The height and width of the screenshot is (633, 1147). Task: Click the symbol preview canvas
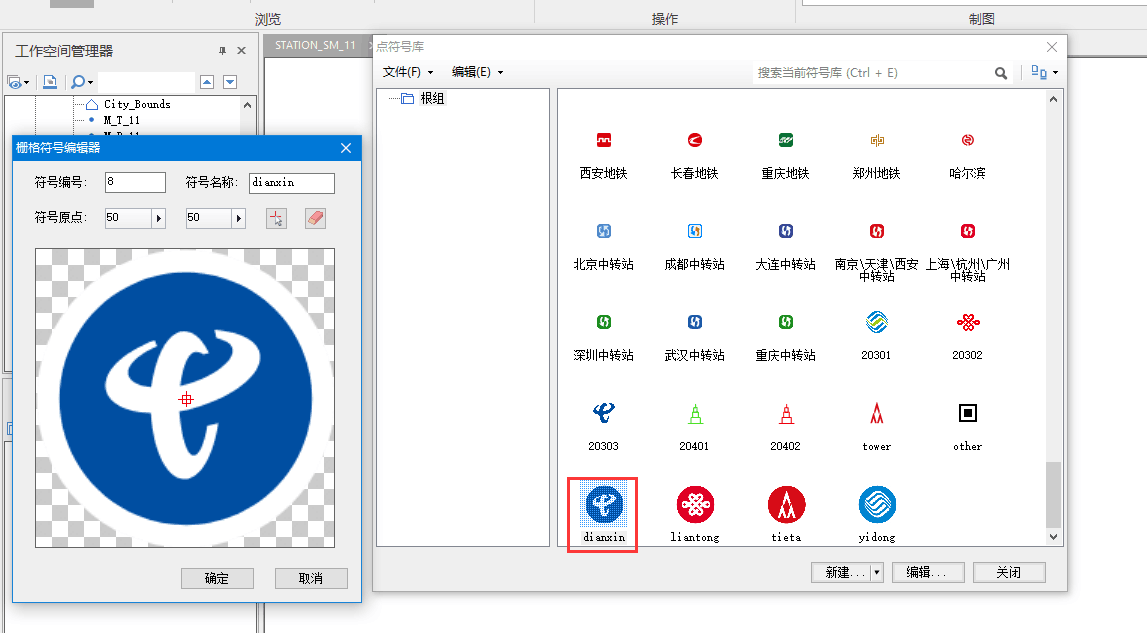185,398
